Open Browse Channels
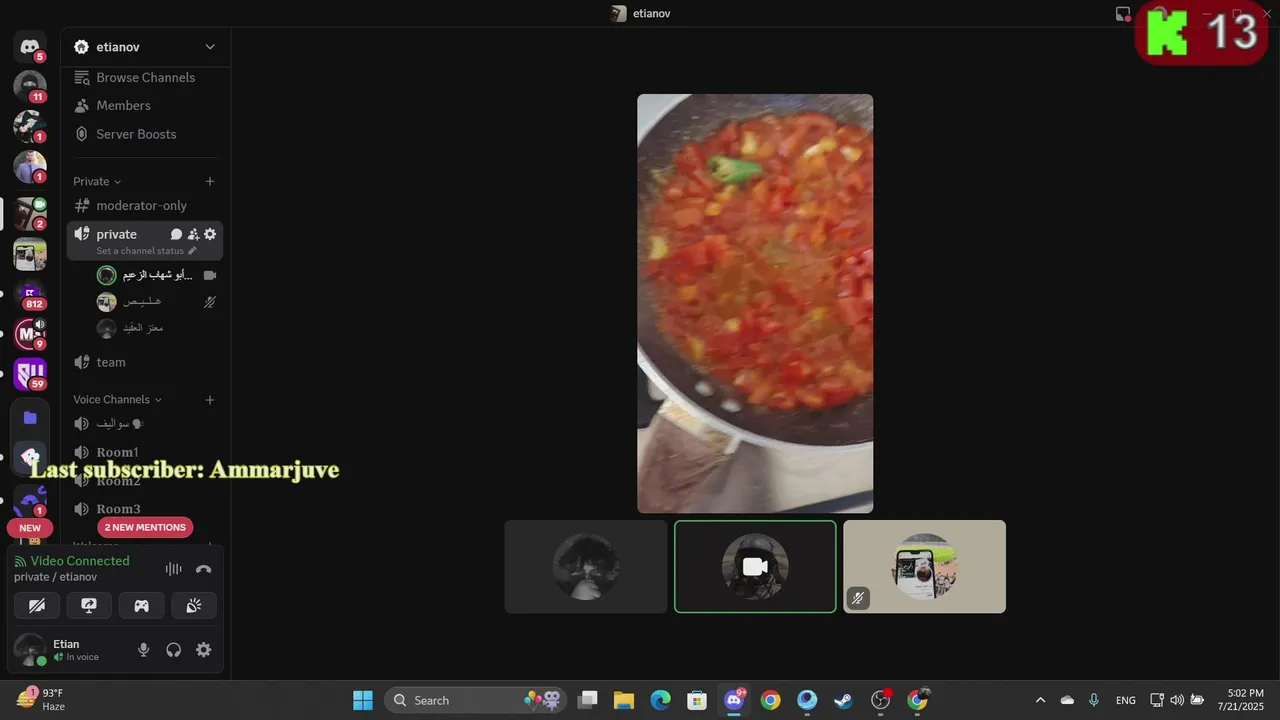The width and height of the screenshot is (1280, 720). click(146, 78)
